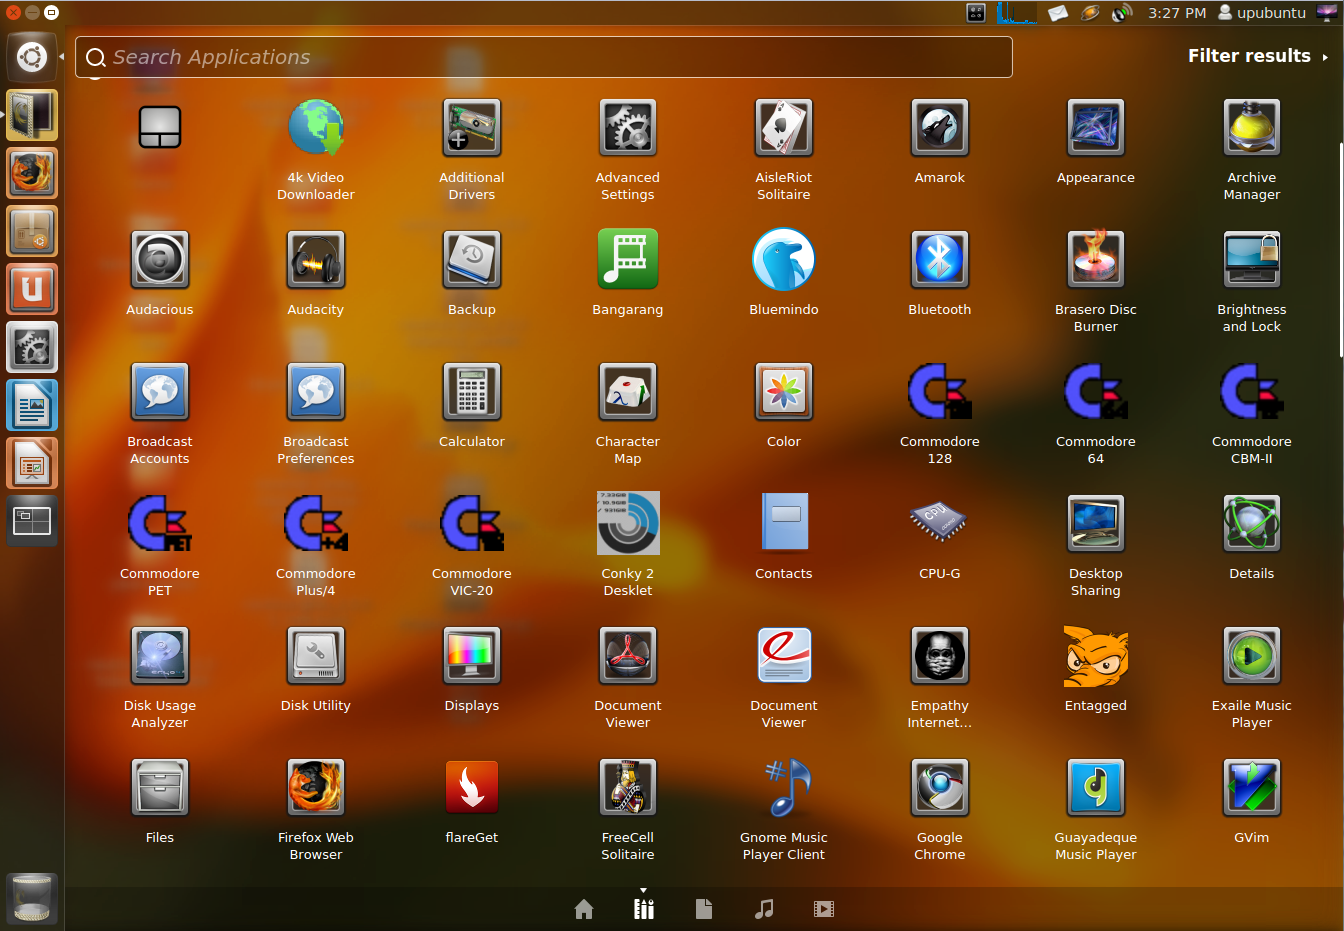Click the Filter results button
Screen dimensions: 1344x931
[1249, 56]
